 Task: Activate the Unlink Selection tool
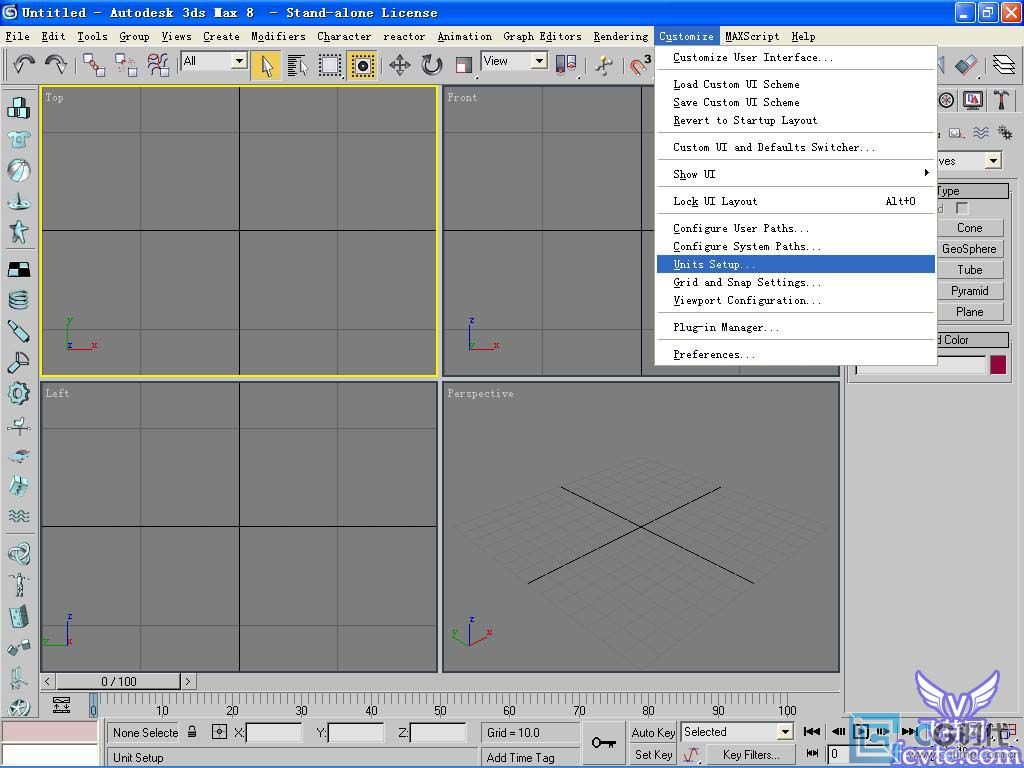pos(125,65)
